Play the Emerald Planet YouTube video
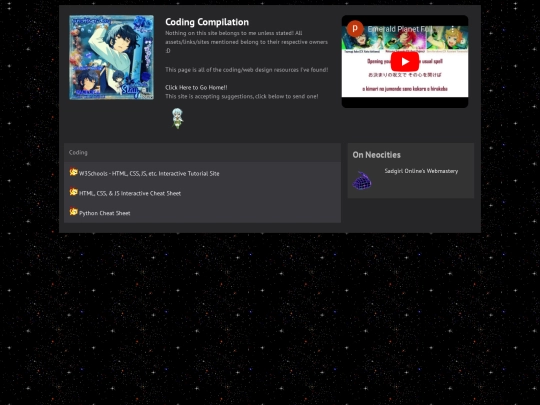The image size is (540, 405). pos(405,62)
